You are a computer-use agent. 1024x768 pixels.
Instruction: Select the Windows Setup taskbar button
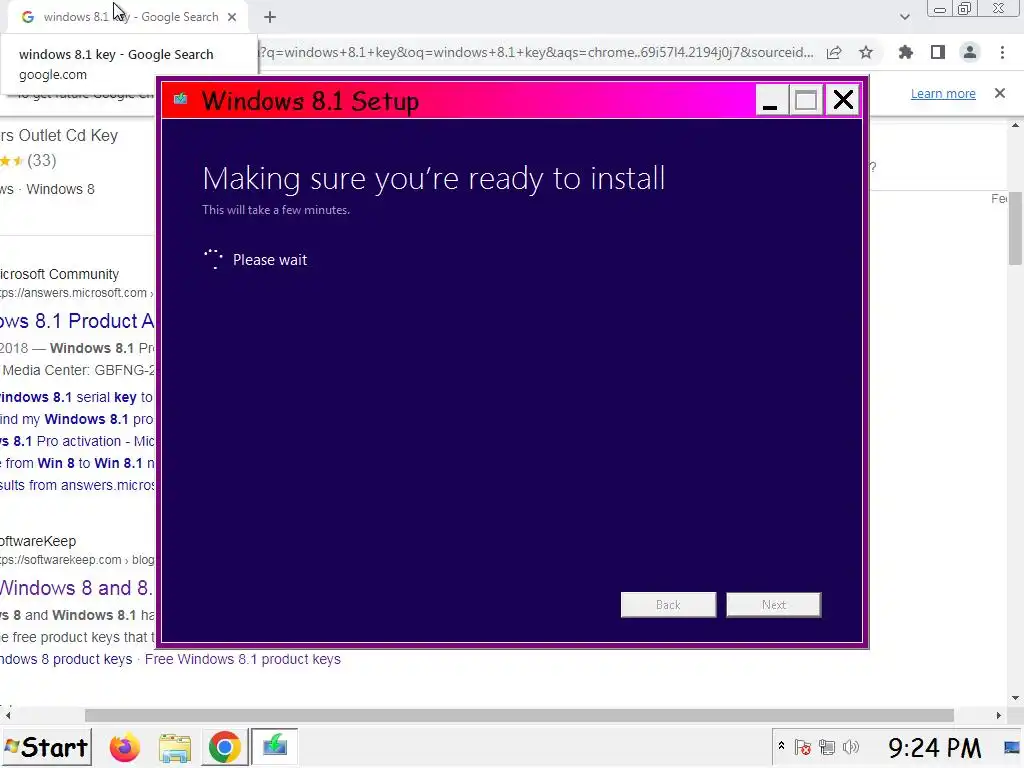tap(274, 746)
